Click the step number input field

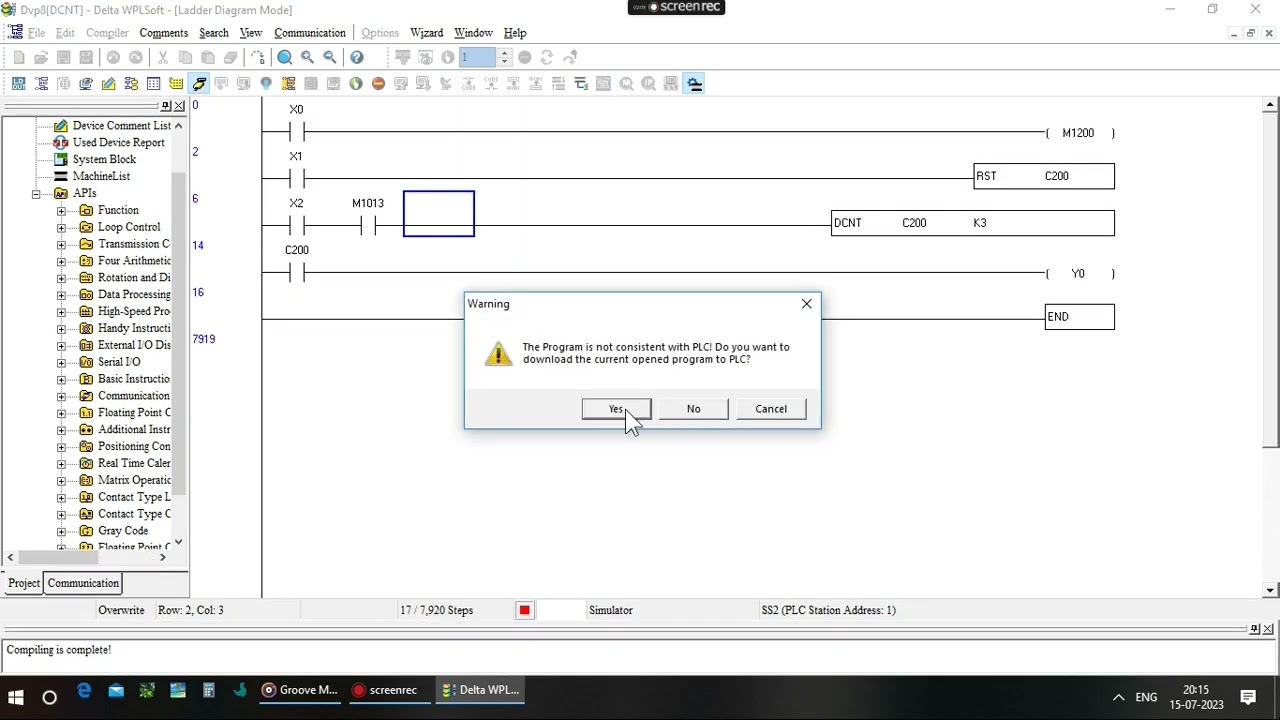click(477, 57)
